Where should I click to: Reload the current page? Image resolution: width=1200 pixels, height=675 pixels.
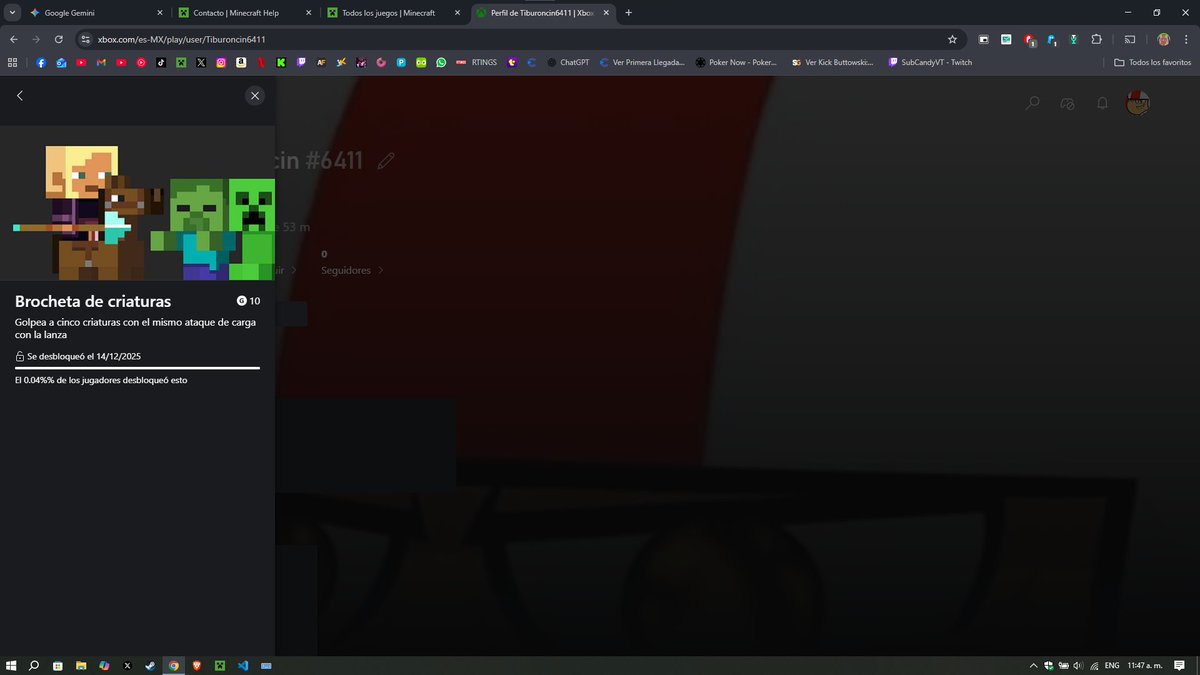(x=59, y=39)
